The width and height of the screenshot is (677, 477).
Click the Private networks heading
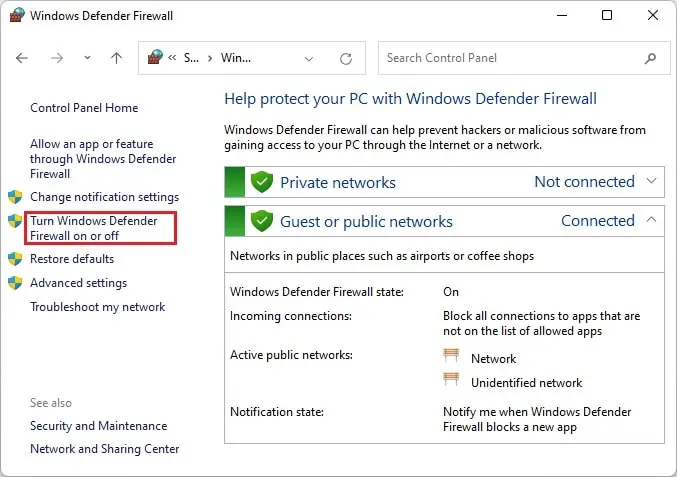(x=338, y=183)
